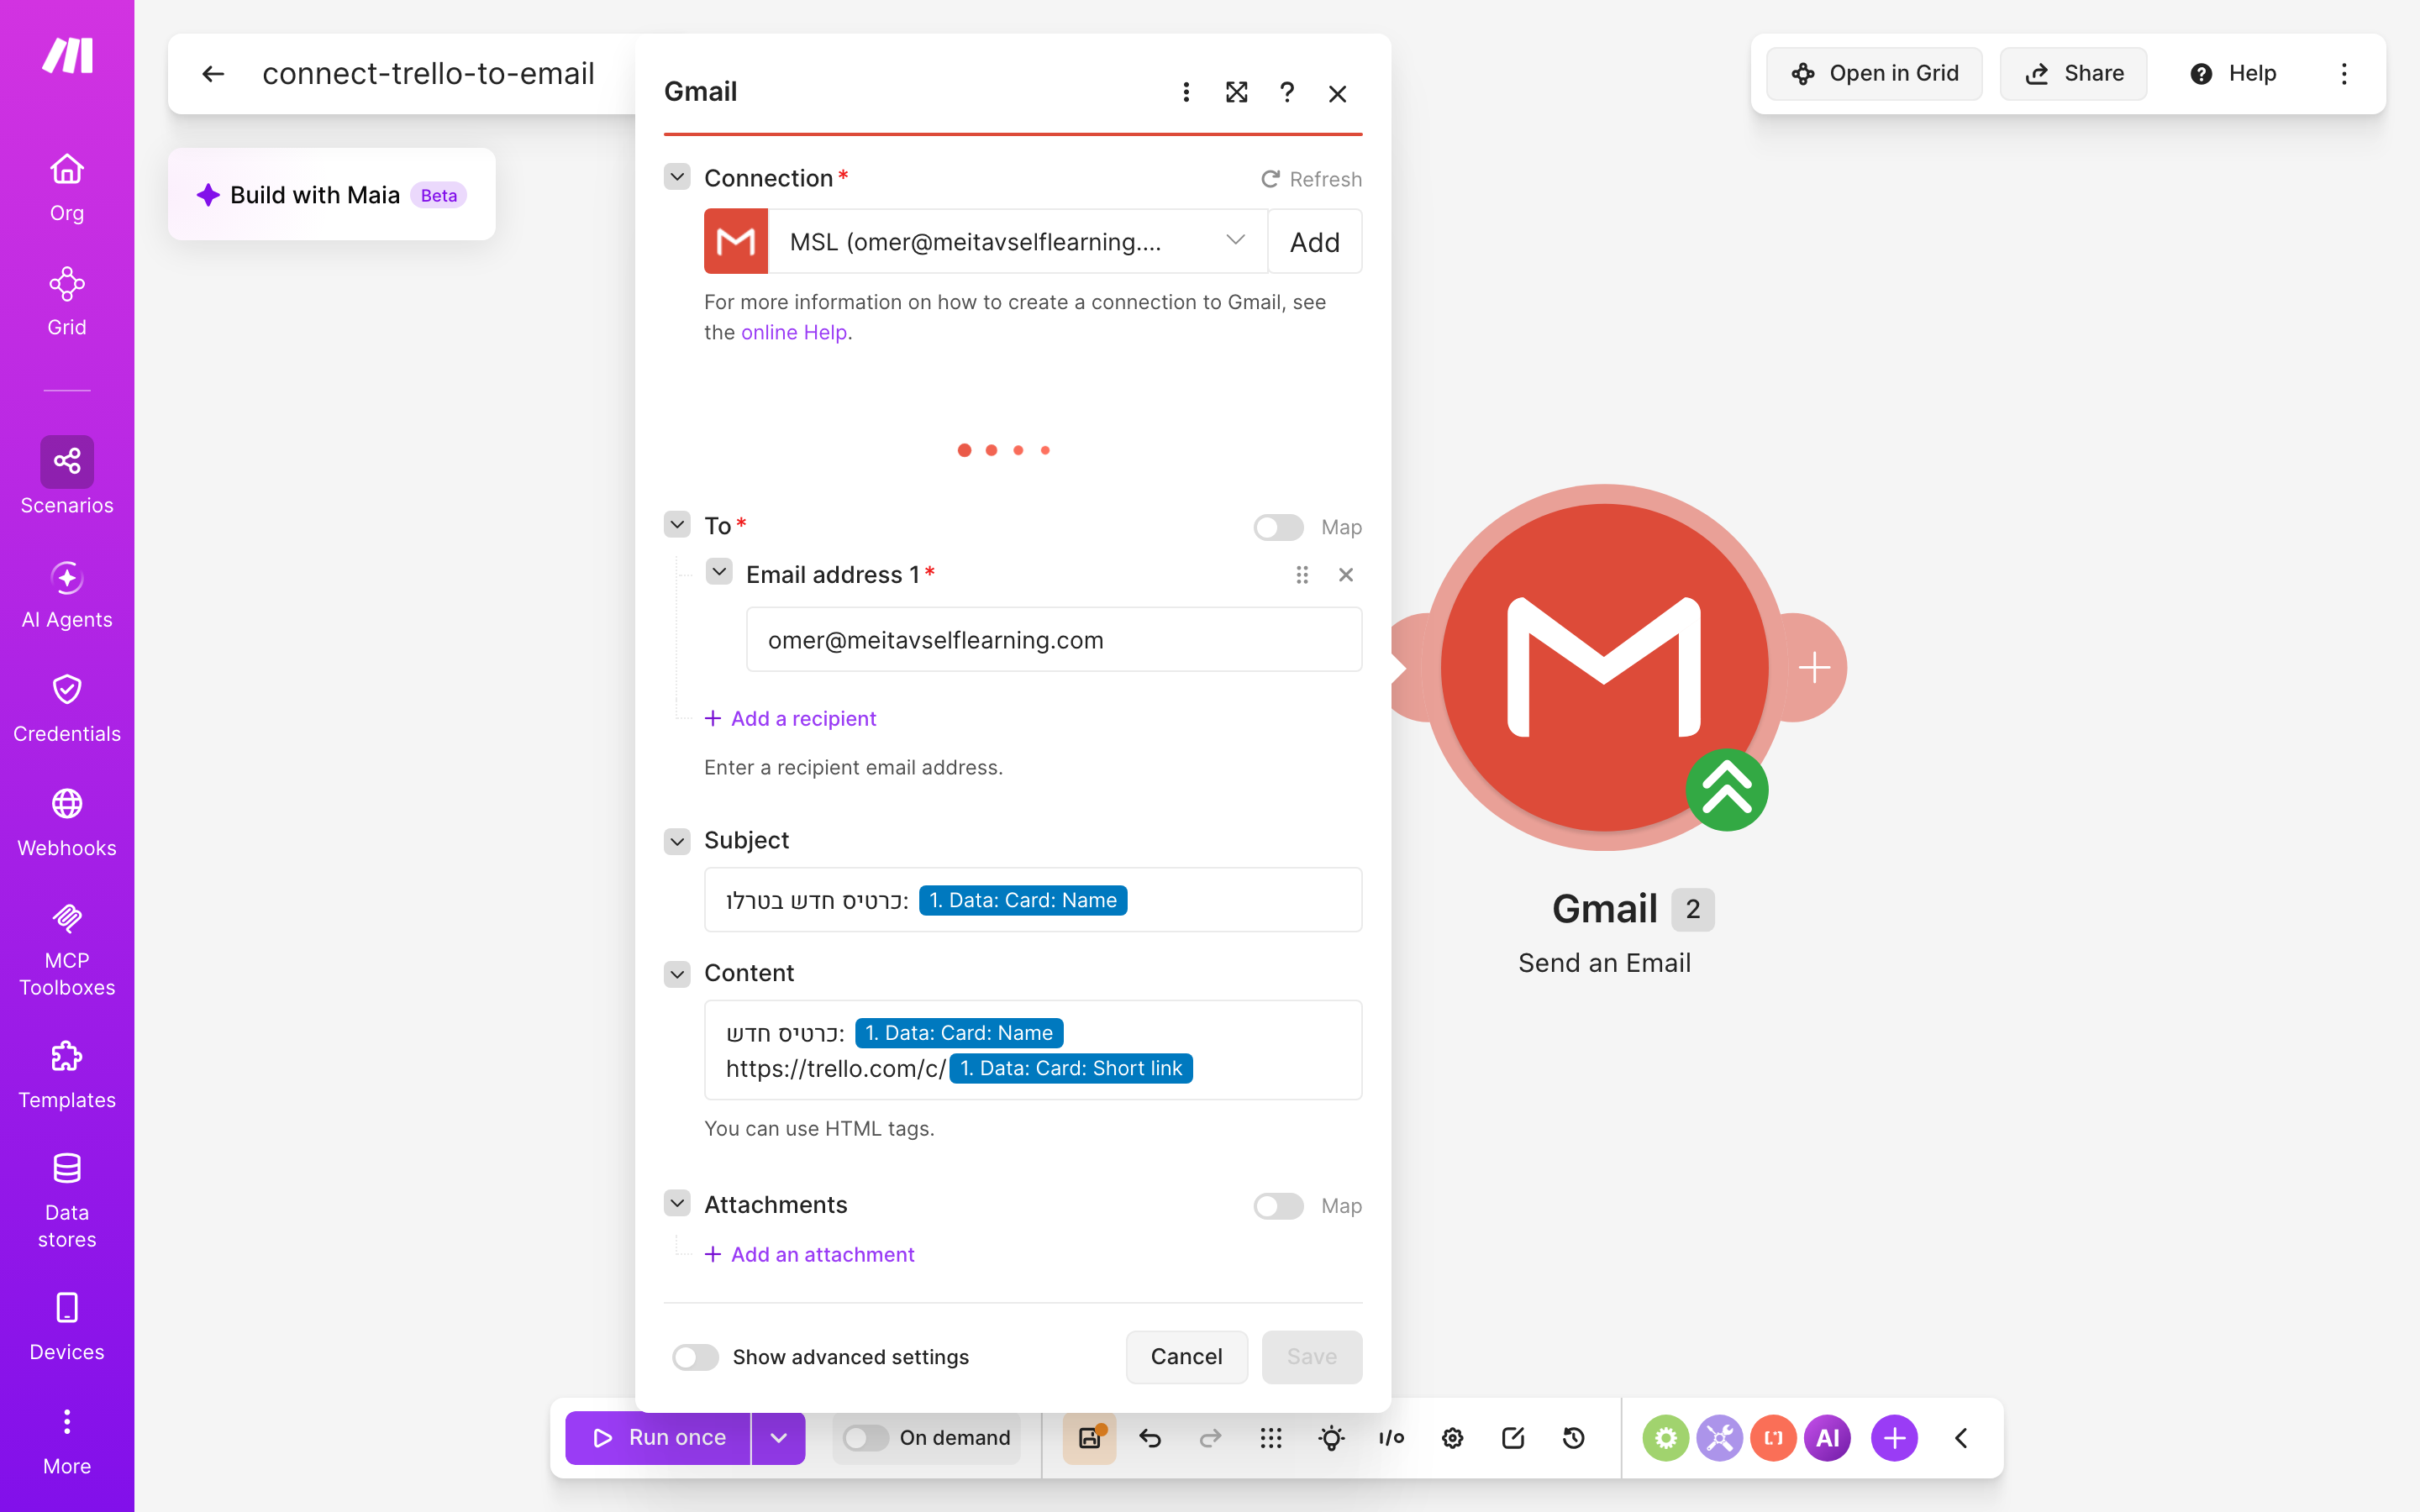Open top-right three-dot scenario menu

pyautogui.click(x=2344, y=74)
